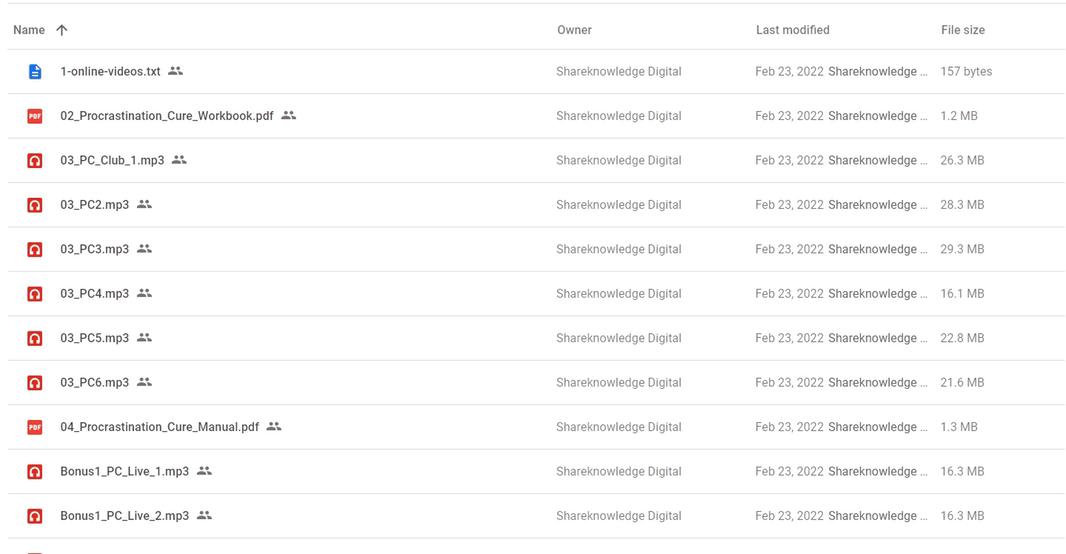Click the Last modified column header
Screen dimensions: 1066x554
tap(793, 30)
